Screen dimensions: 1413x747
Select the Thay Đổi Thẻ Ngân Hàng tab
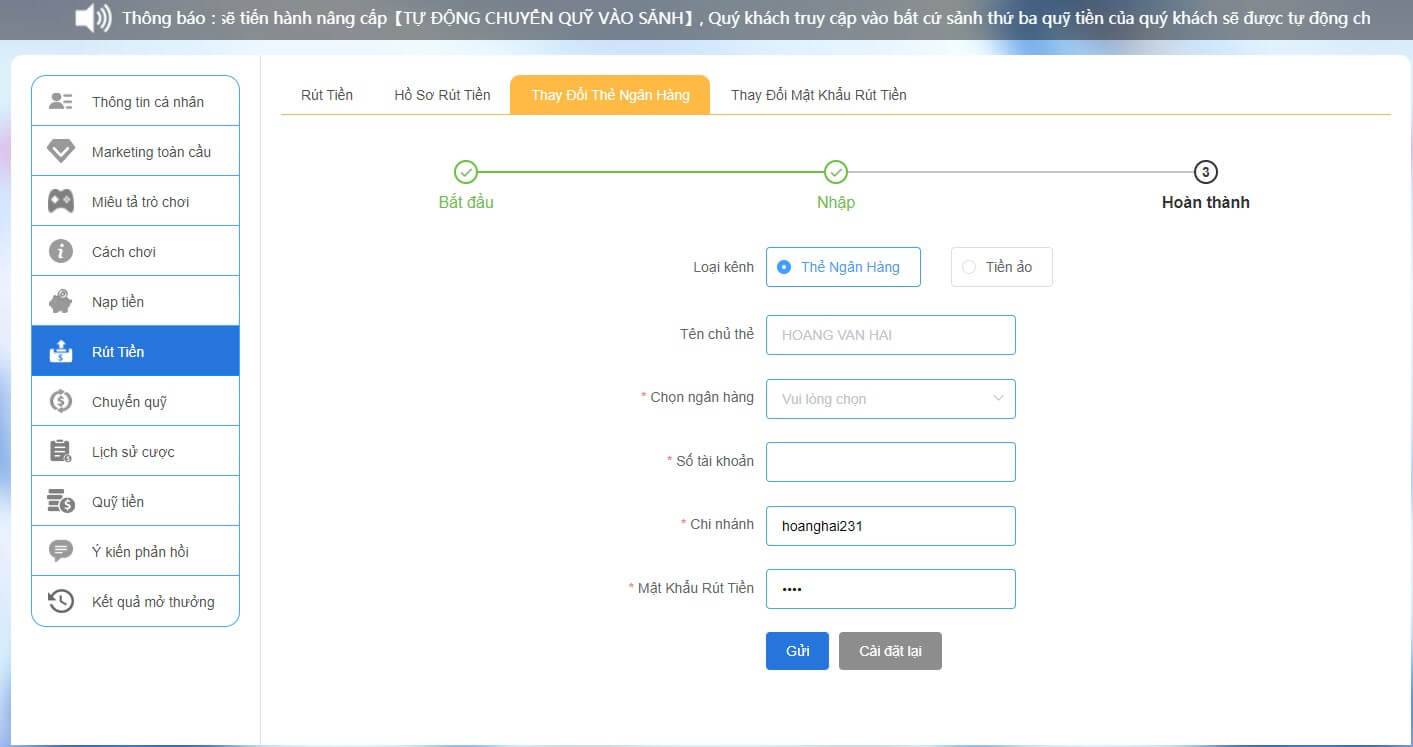610,95
